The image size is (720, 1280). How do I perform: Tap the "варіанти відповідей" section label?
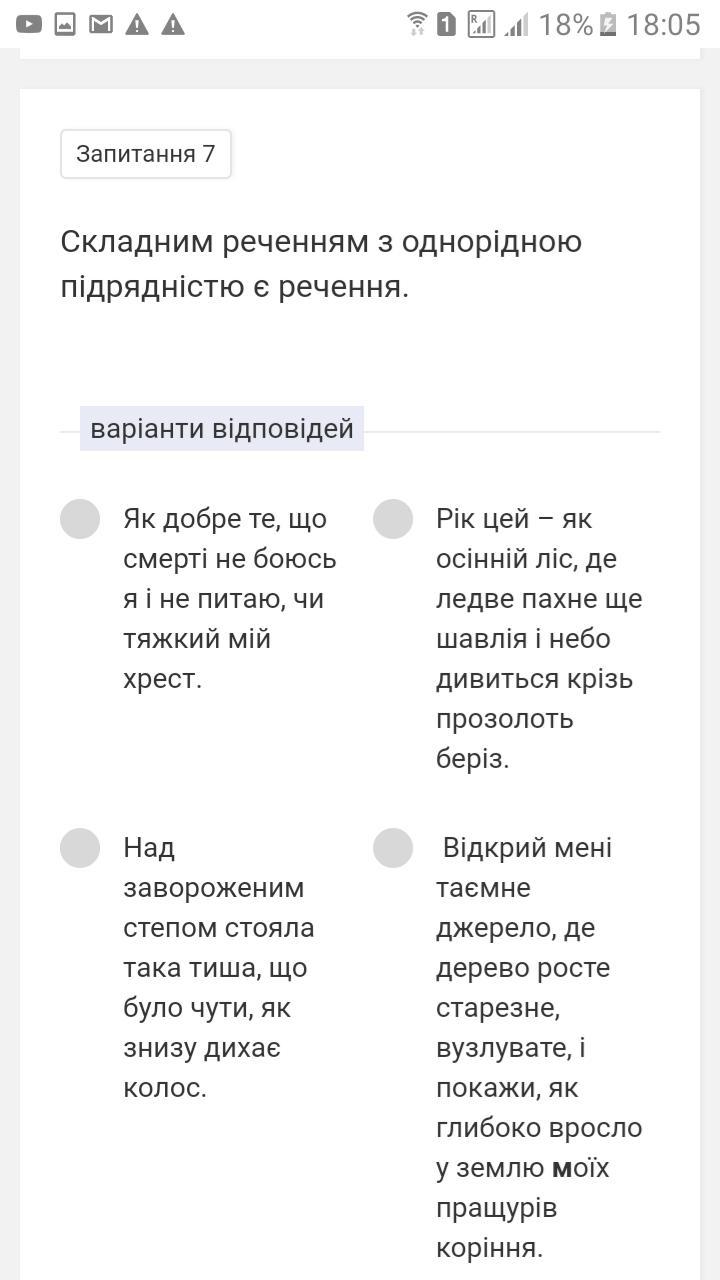(x=222, y=429)
